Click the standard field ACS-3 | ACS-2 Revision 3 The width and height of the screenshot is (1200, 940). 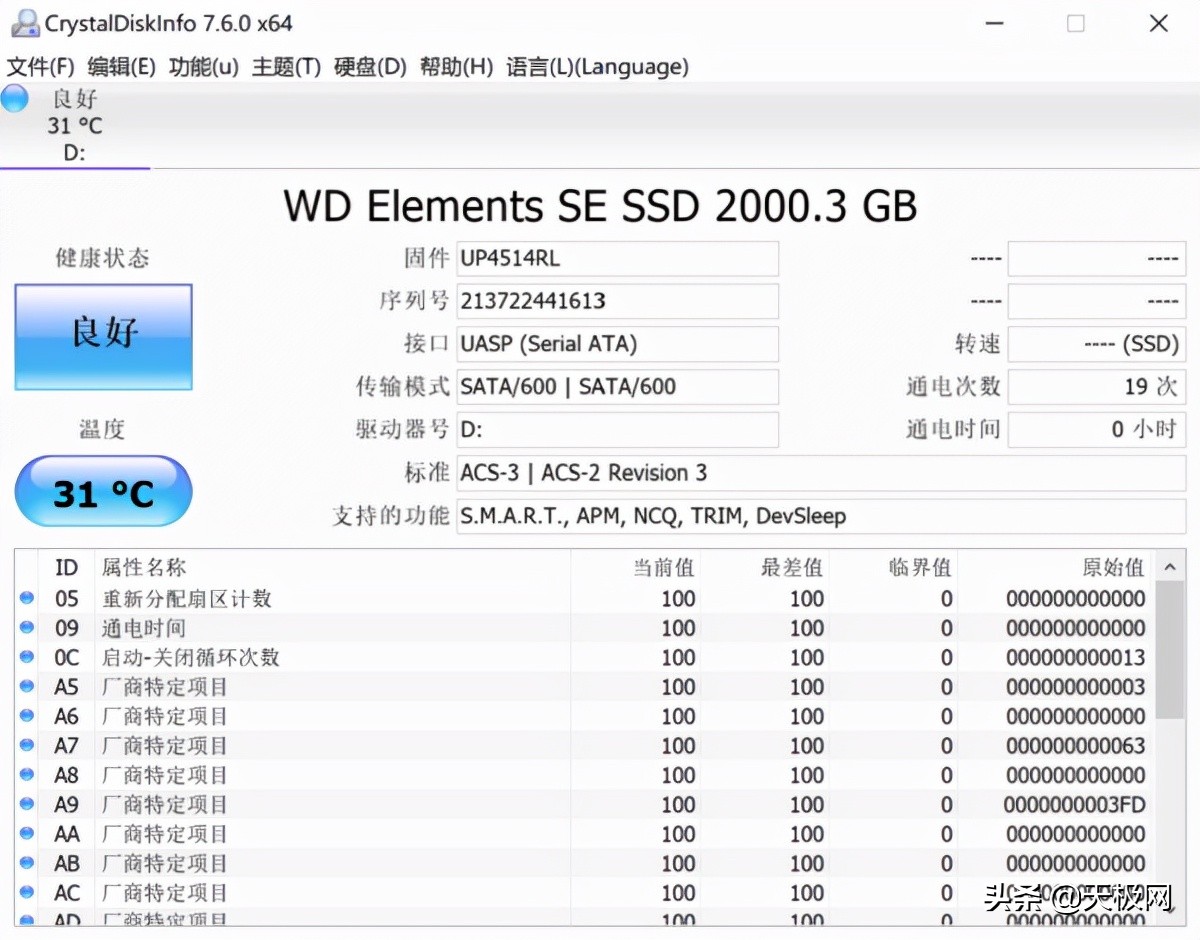[821, 473]
